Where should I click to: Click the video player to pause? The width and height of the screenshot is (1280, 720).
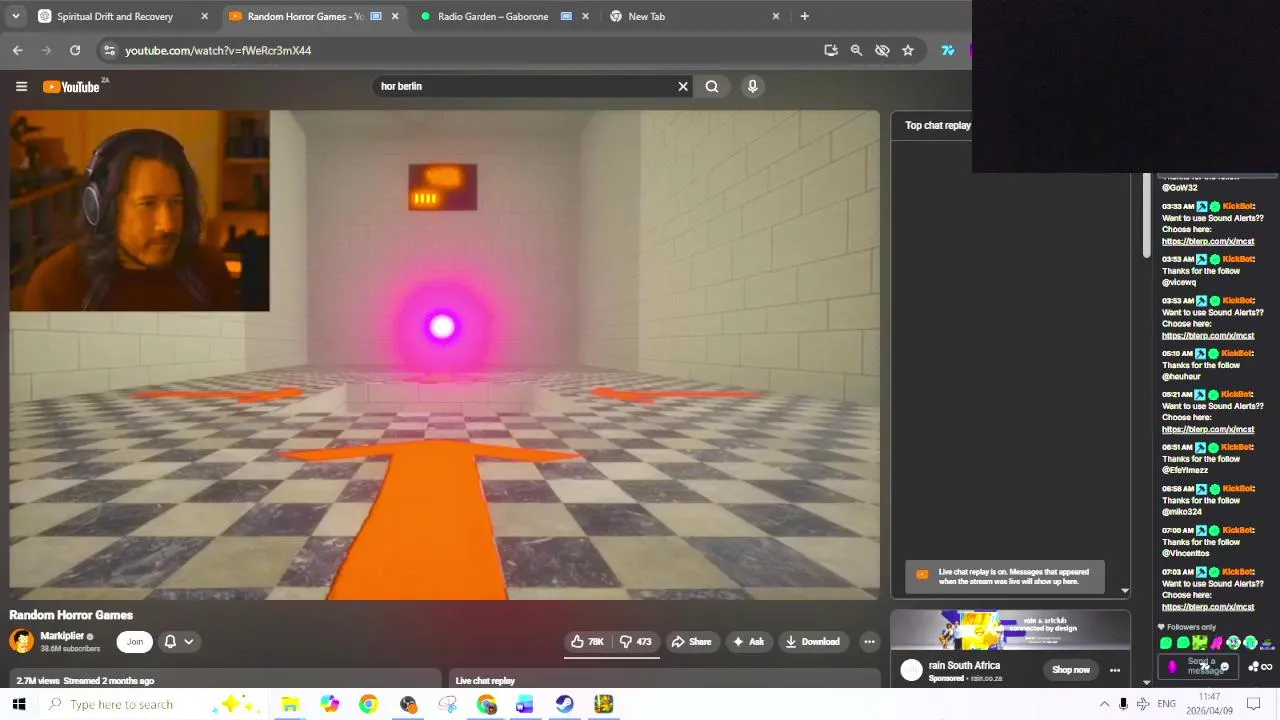(x=445, y=355)
